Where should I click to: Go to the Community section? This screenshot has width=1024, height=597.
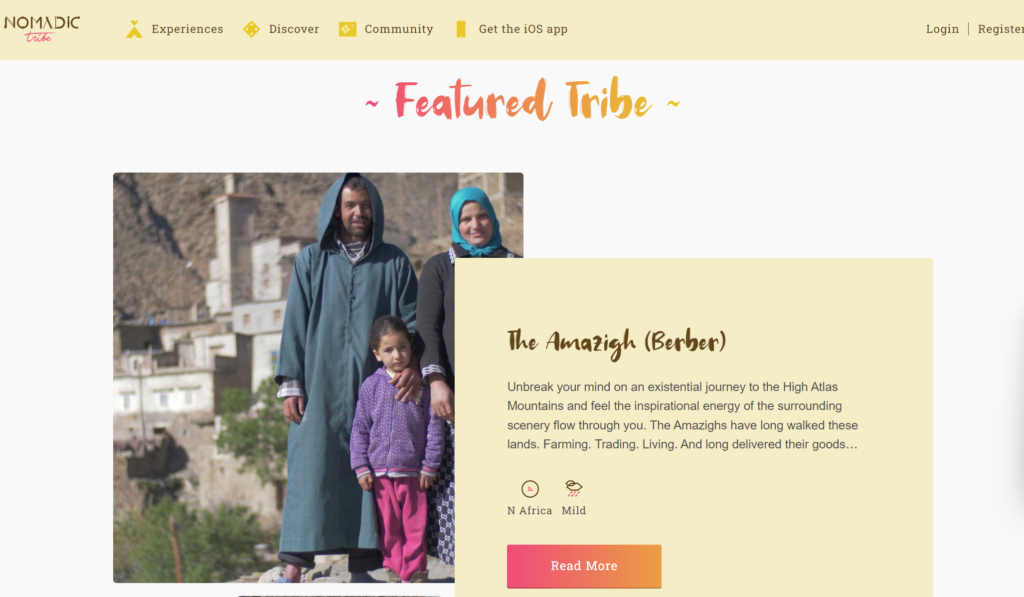pyautogui.click(x=398, y=29)
